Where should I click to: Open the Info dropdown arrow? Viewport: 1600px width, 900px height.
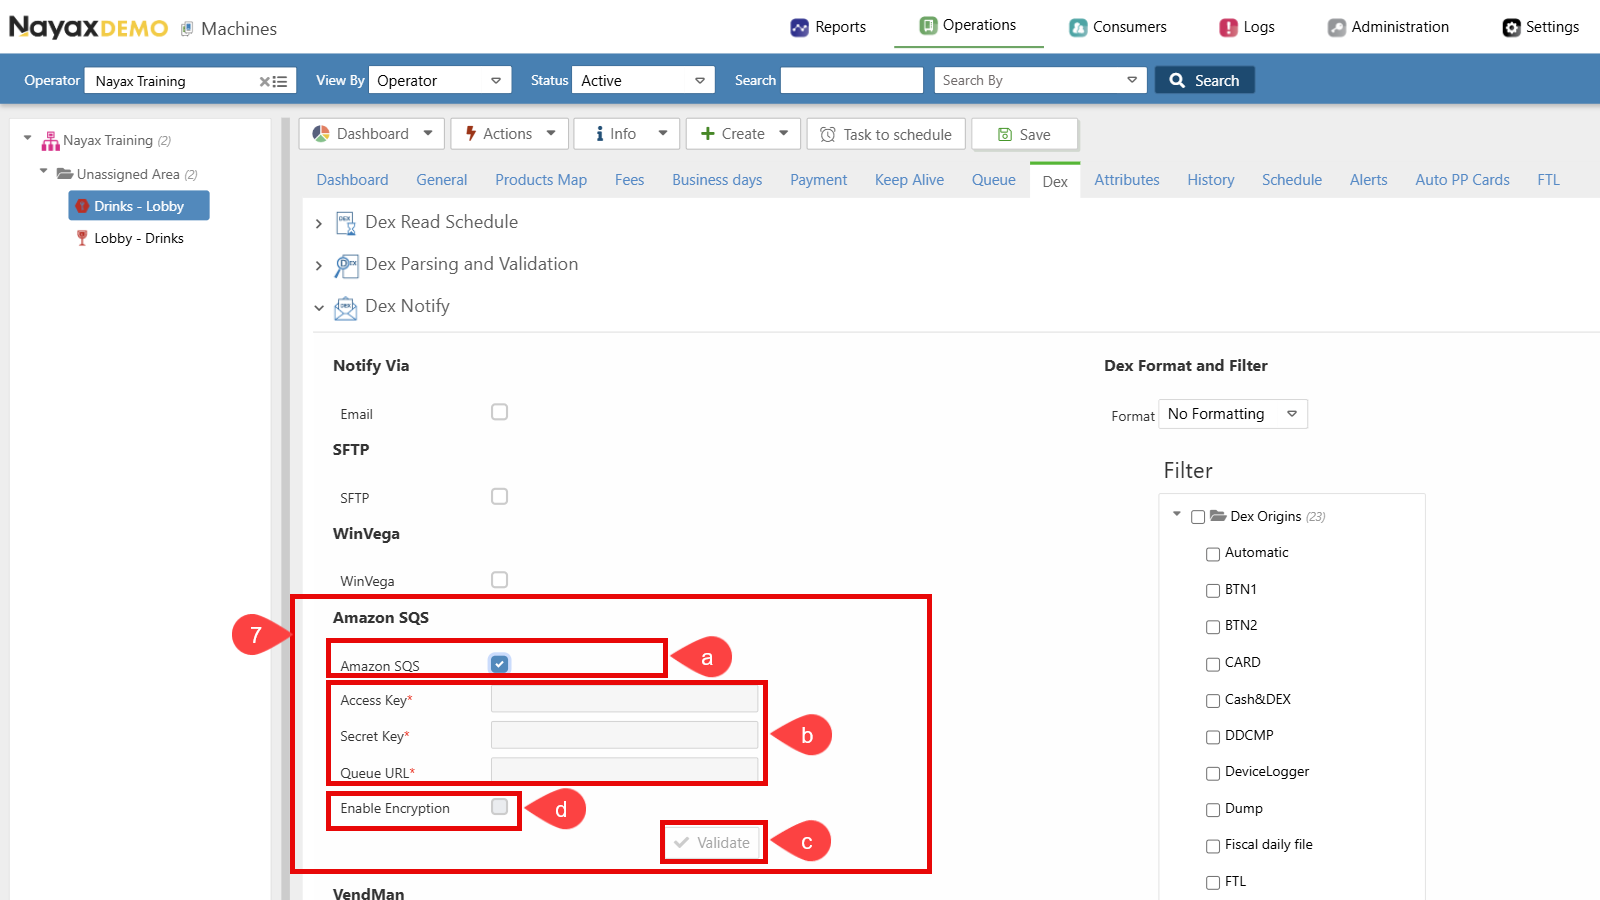tap(663, 133)
